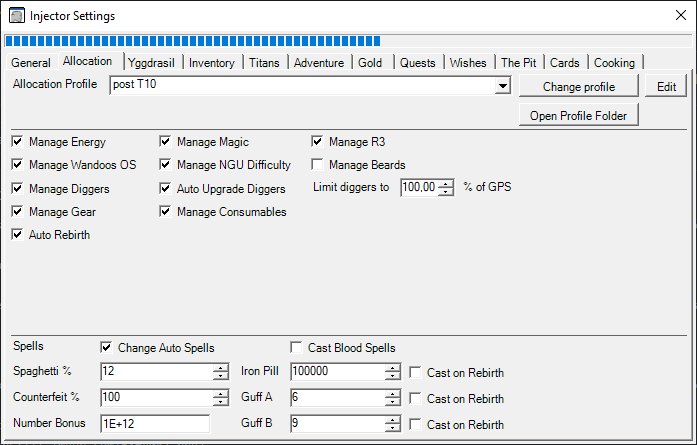The width and height of the screenshot is (697, 445).
Task: Go to the Cooking tab
Action: coord(614,63)
